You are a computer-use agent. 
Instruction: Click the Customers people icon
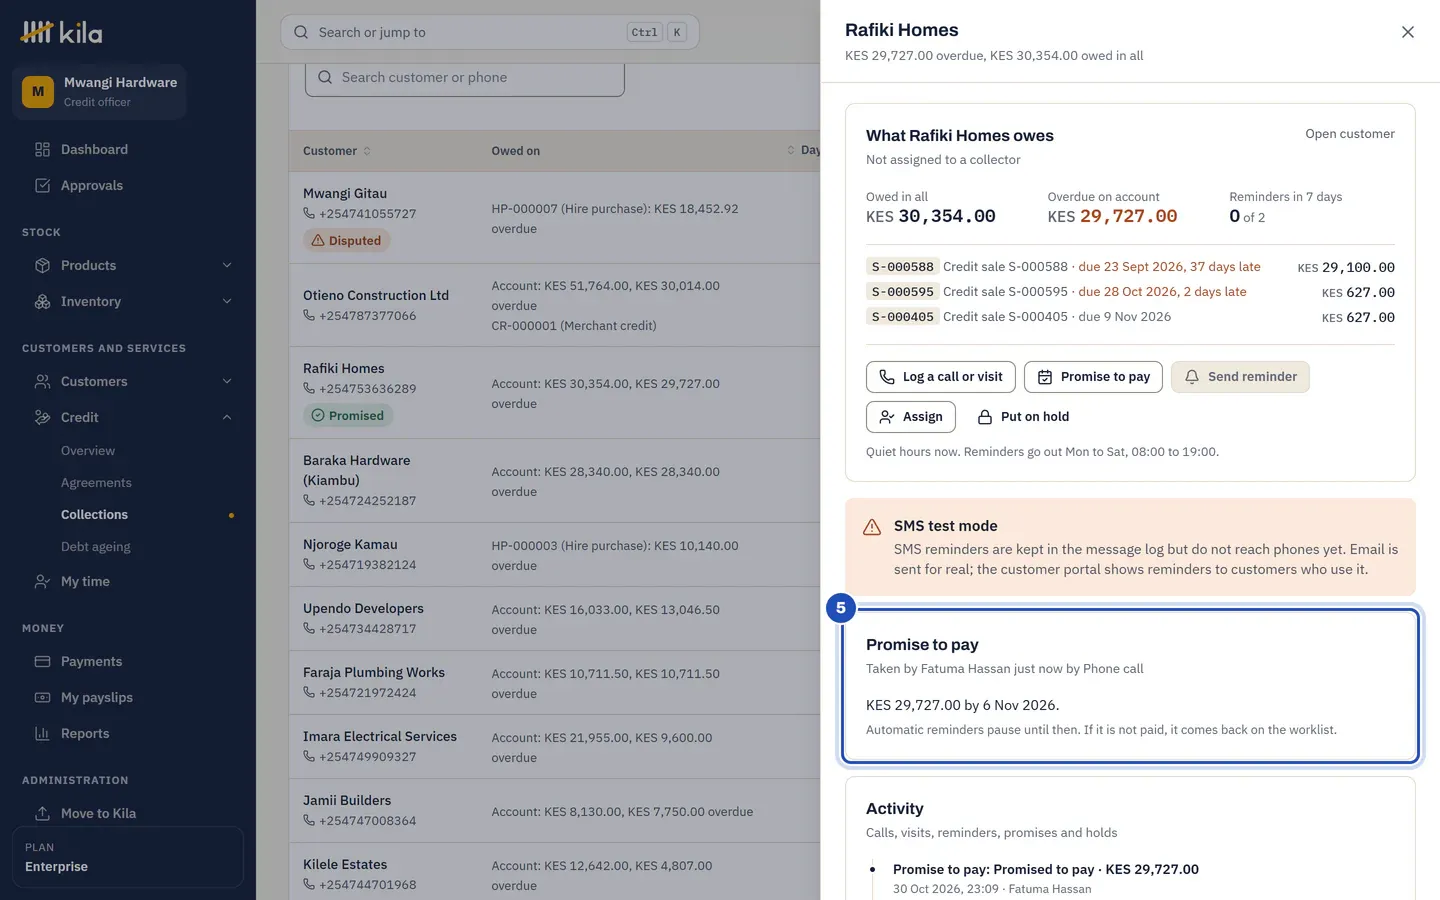[x=42, y=381]
